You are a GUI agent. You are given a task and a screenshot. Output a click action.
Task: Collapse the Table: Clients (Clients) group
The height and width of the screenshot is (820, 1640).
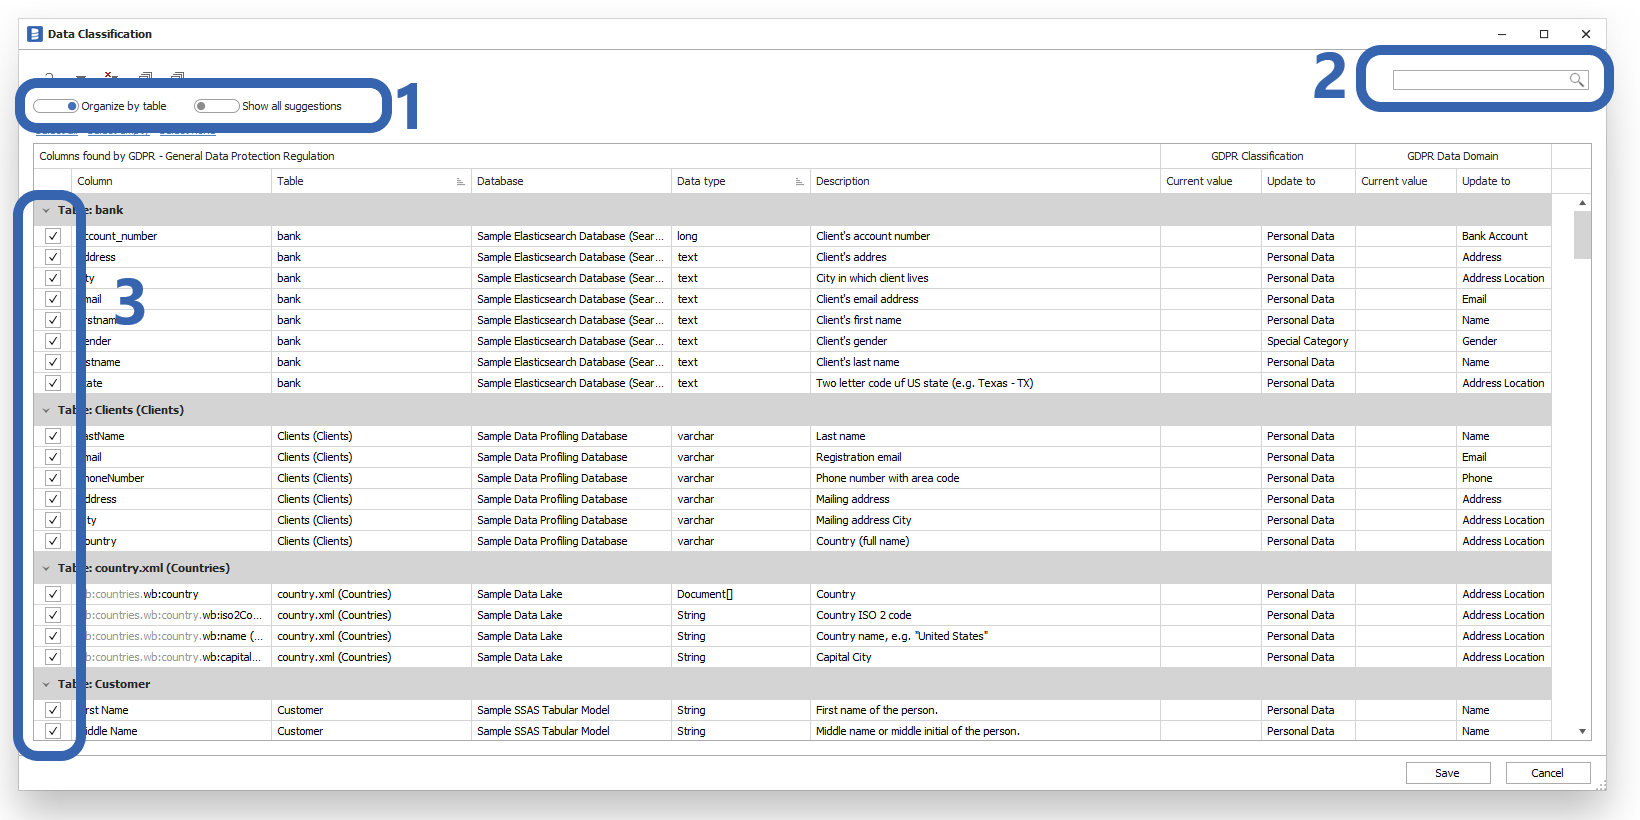coord(46,410)
